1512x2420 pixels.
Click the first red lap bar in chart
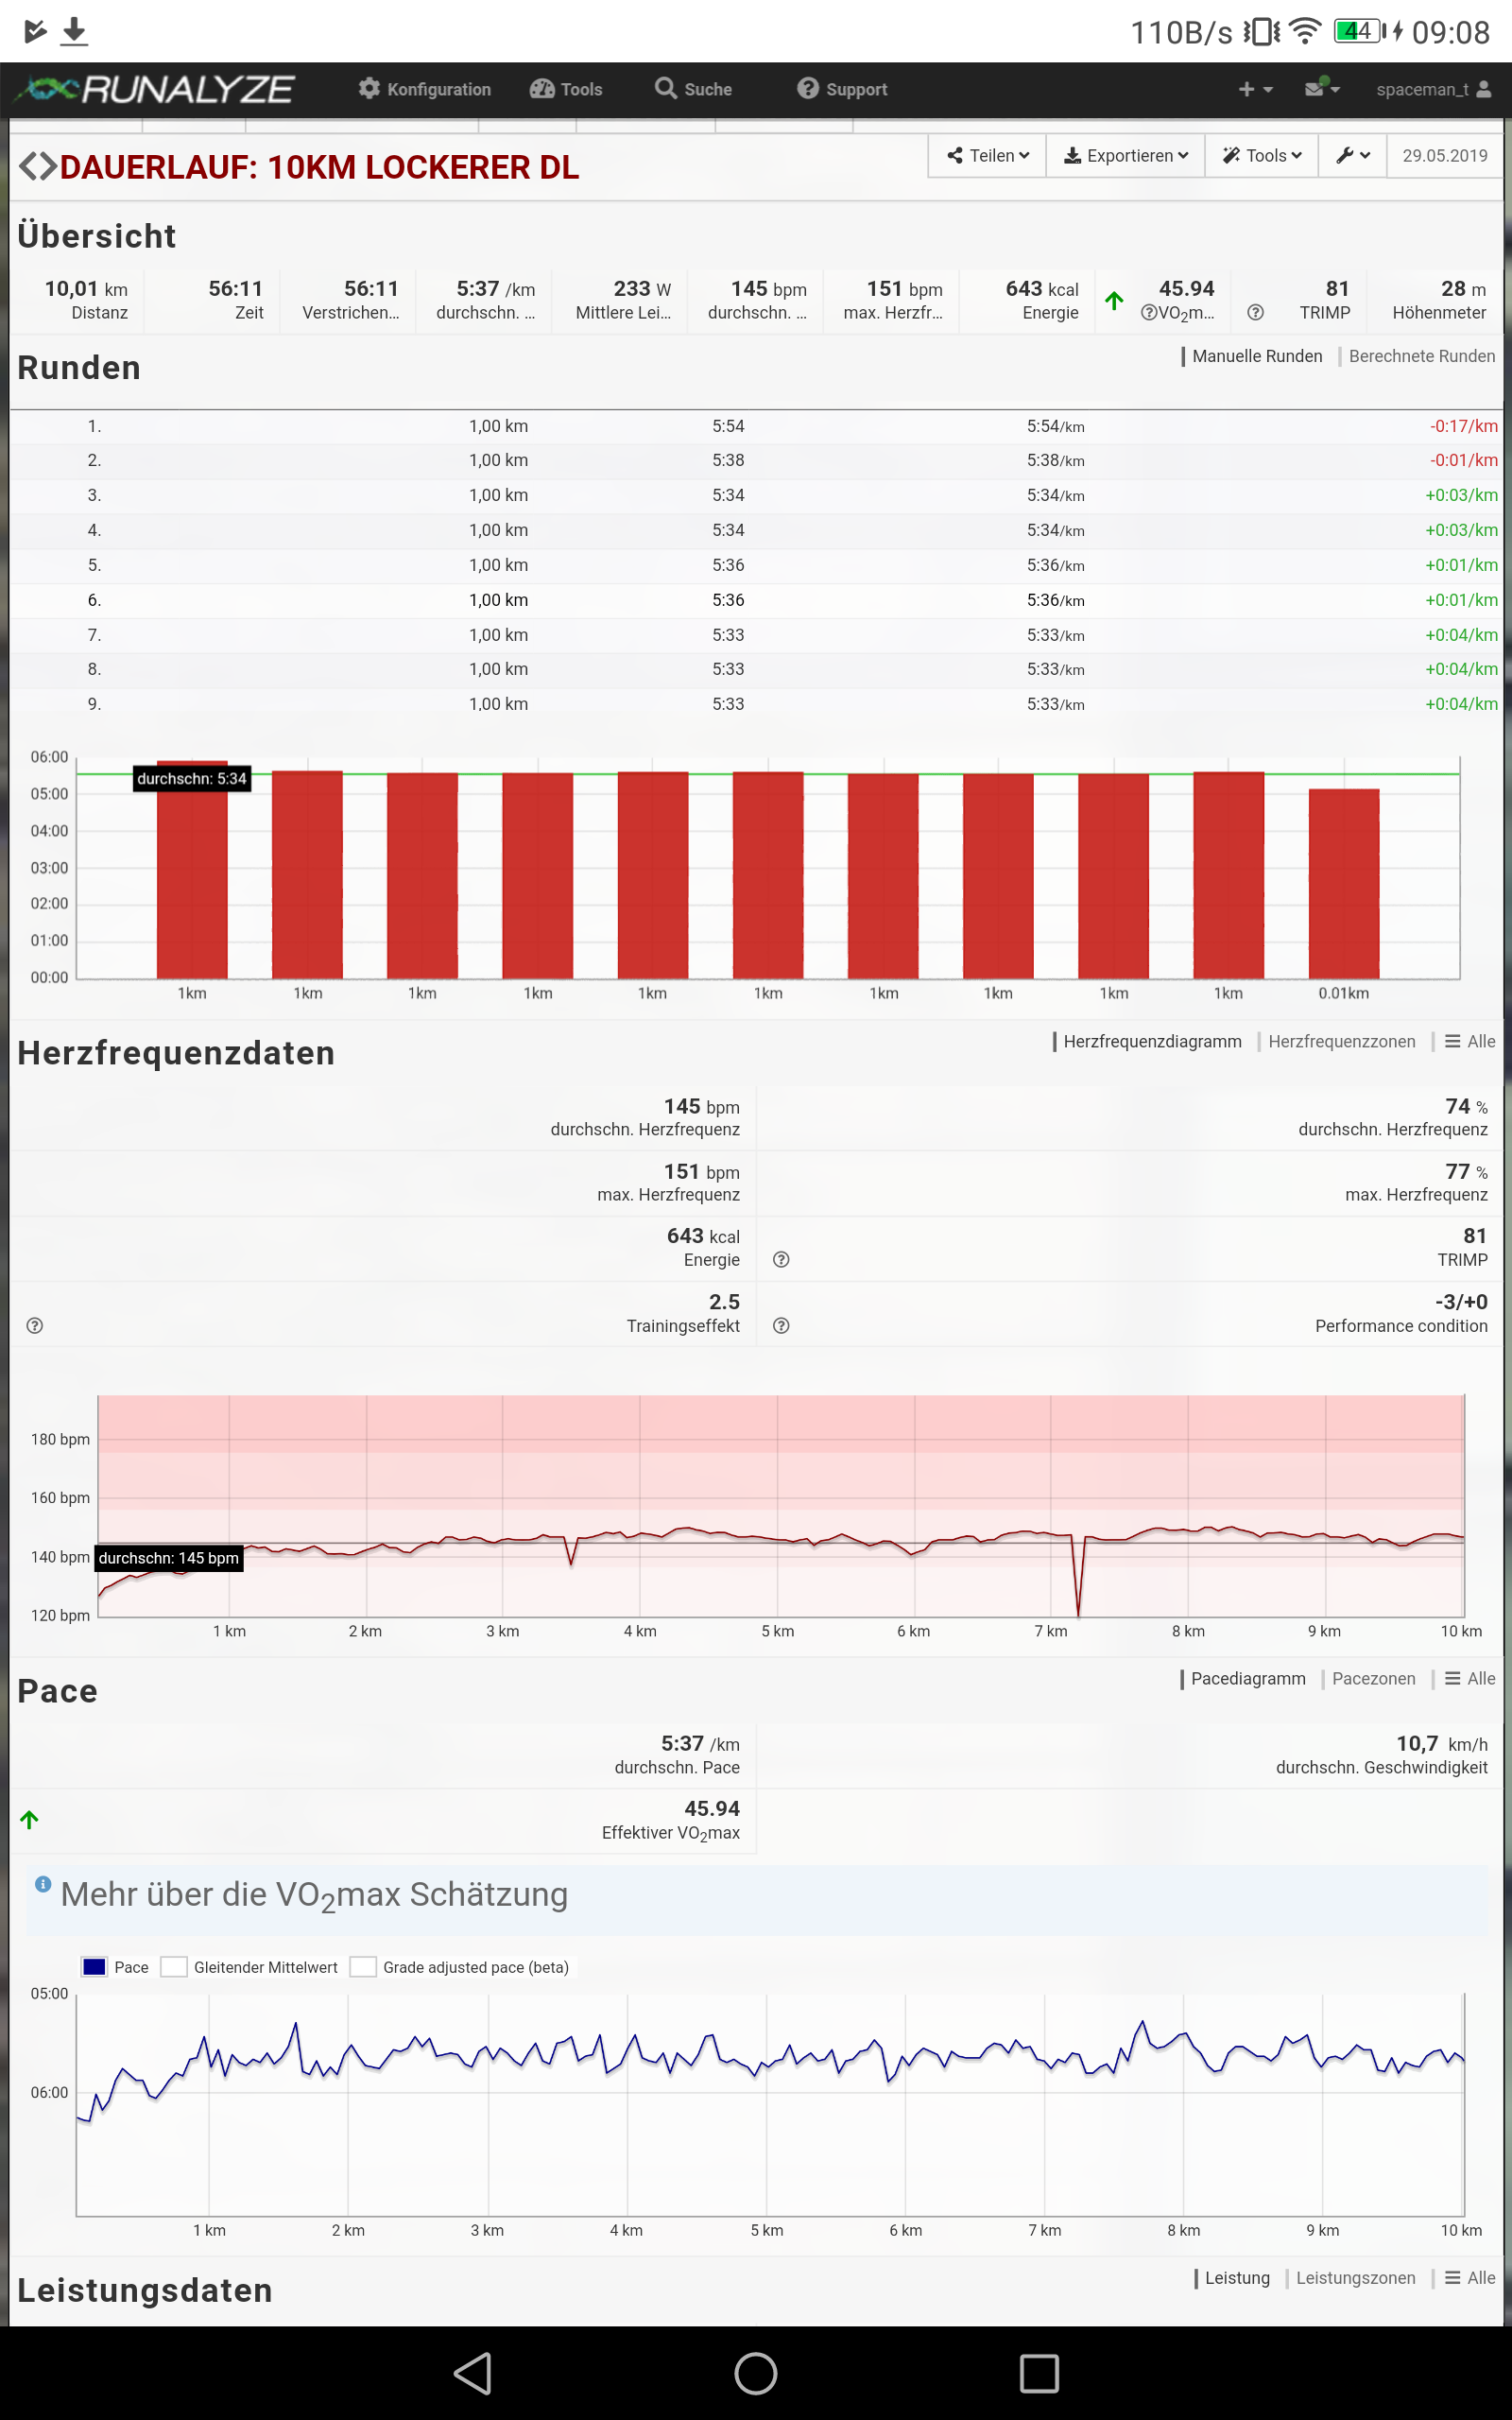click(192, 880)
